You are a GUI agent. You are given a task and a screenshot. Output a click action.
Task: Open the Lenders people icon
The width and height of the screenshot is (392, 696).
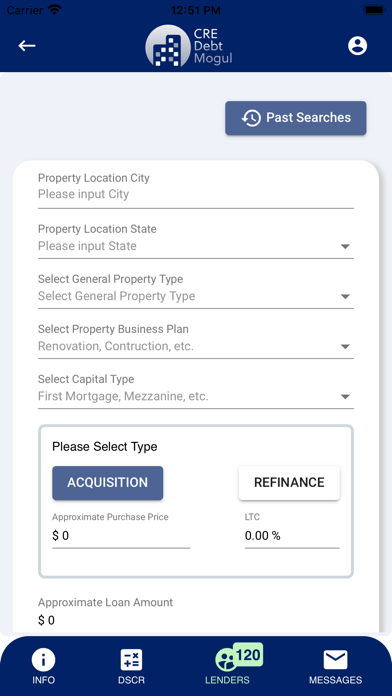coord(226,660)
